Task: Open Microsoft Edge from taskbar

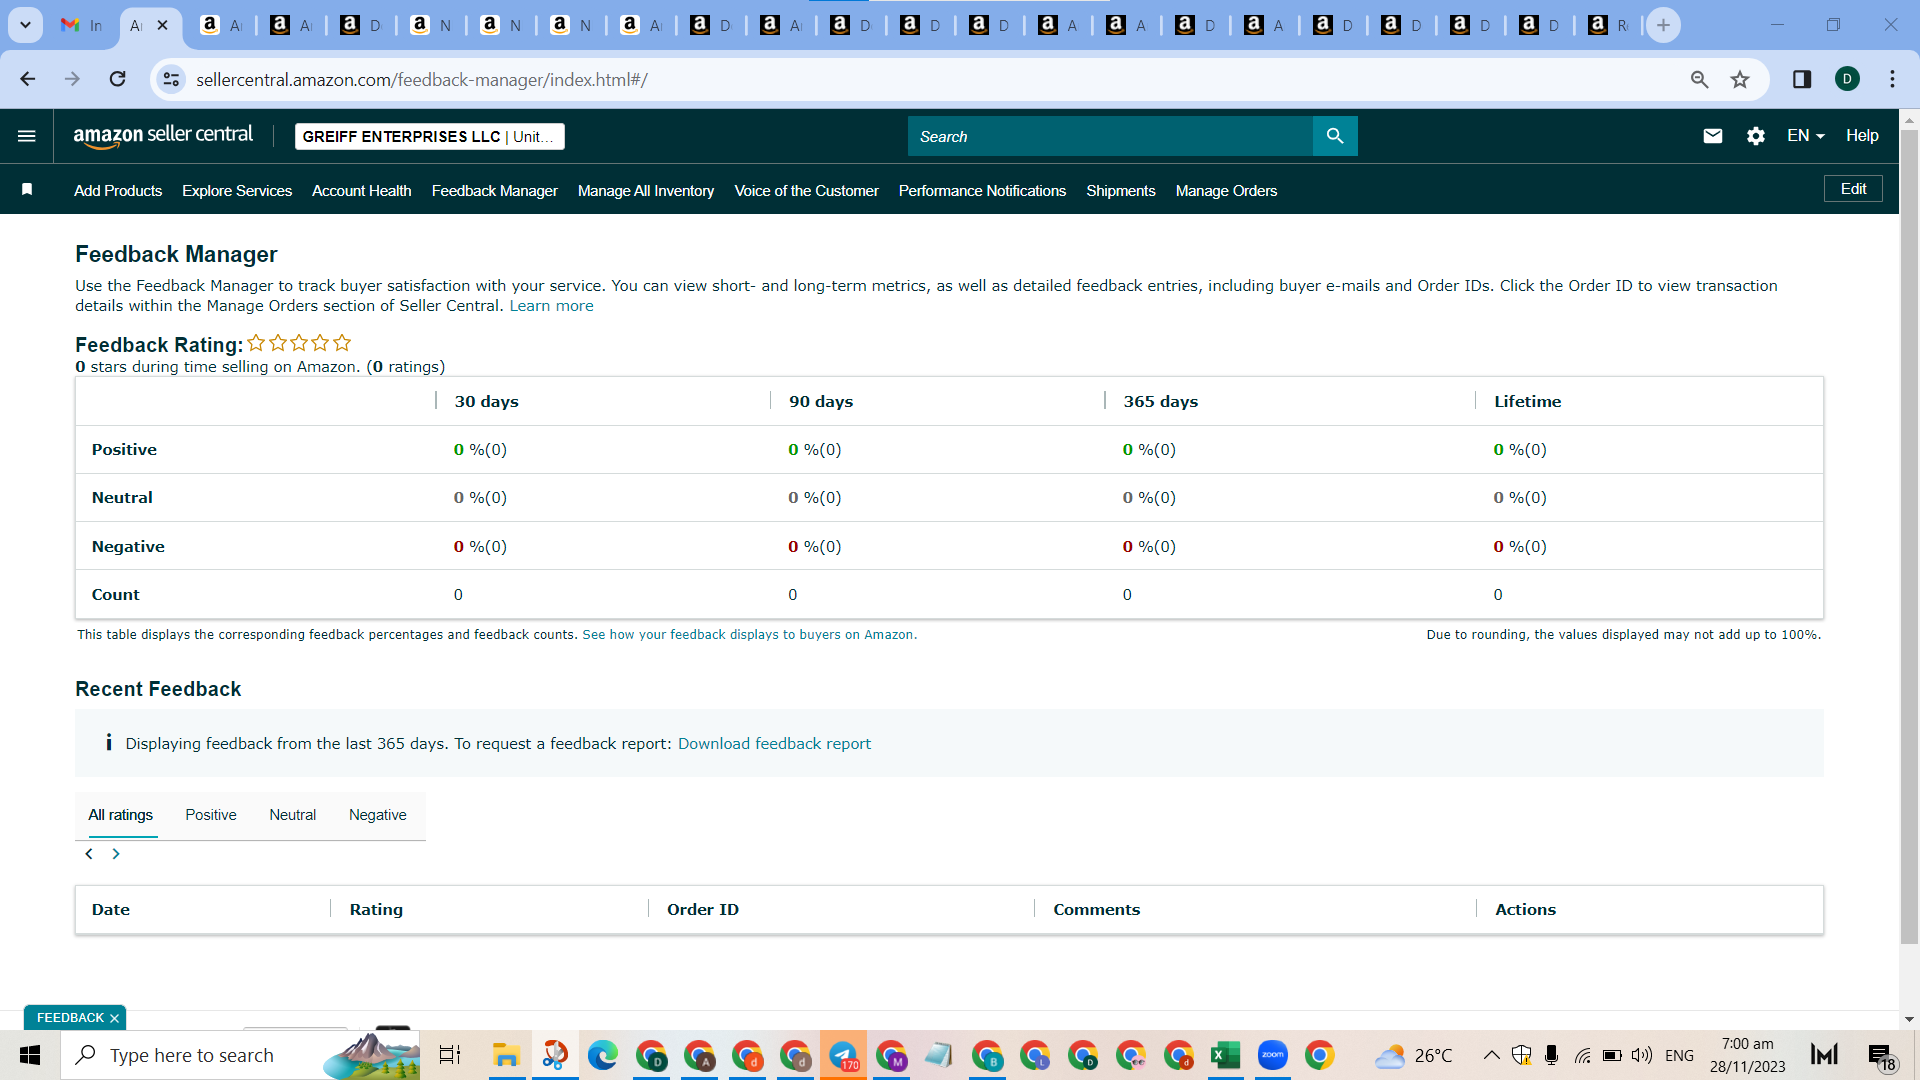Action: click(x=602, y=1055)
